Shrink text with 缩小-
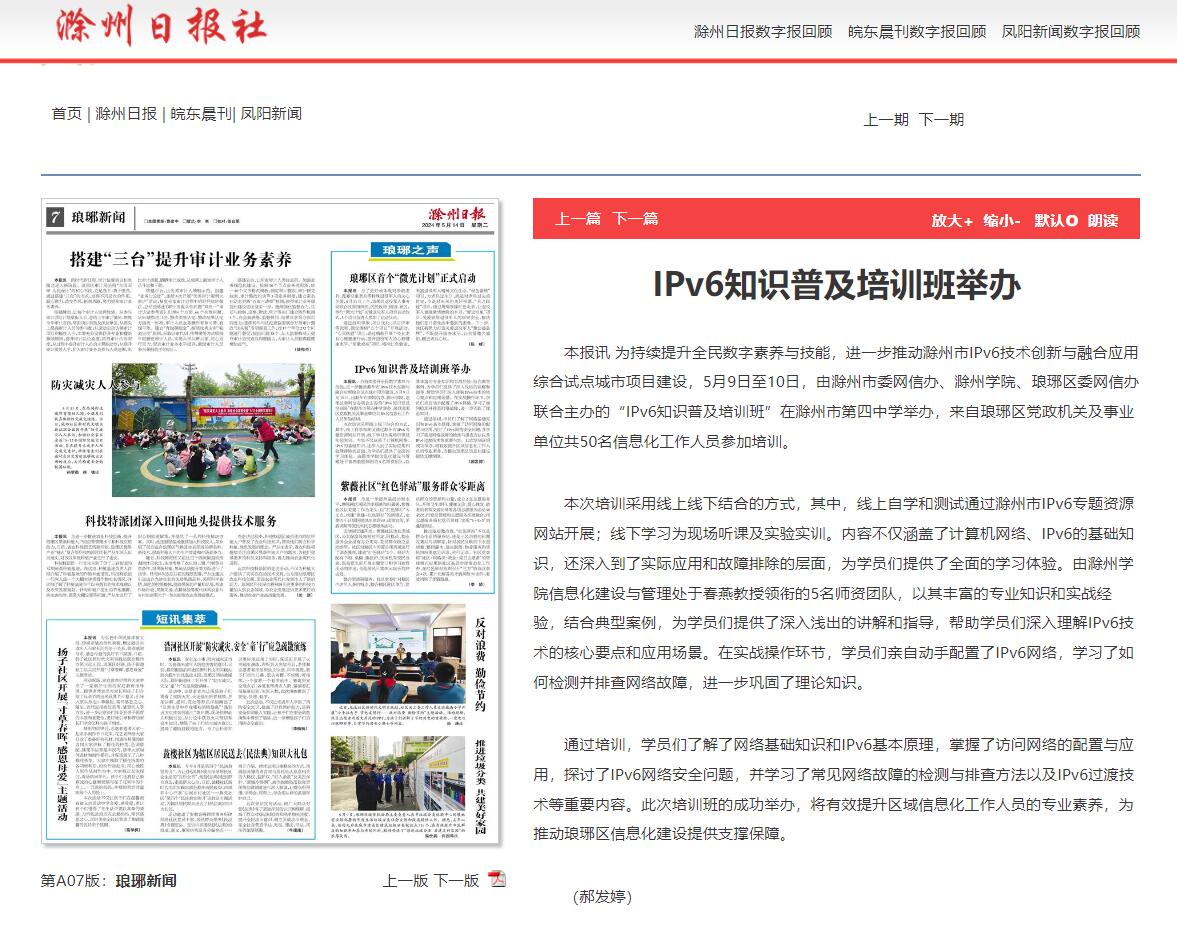 click(x=1002, y=220)
